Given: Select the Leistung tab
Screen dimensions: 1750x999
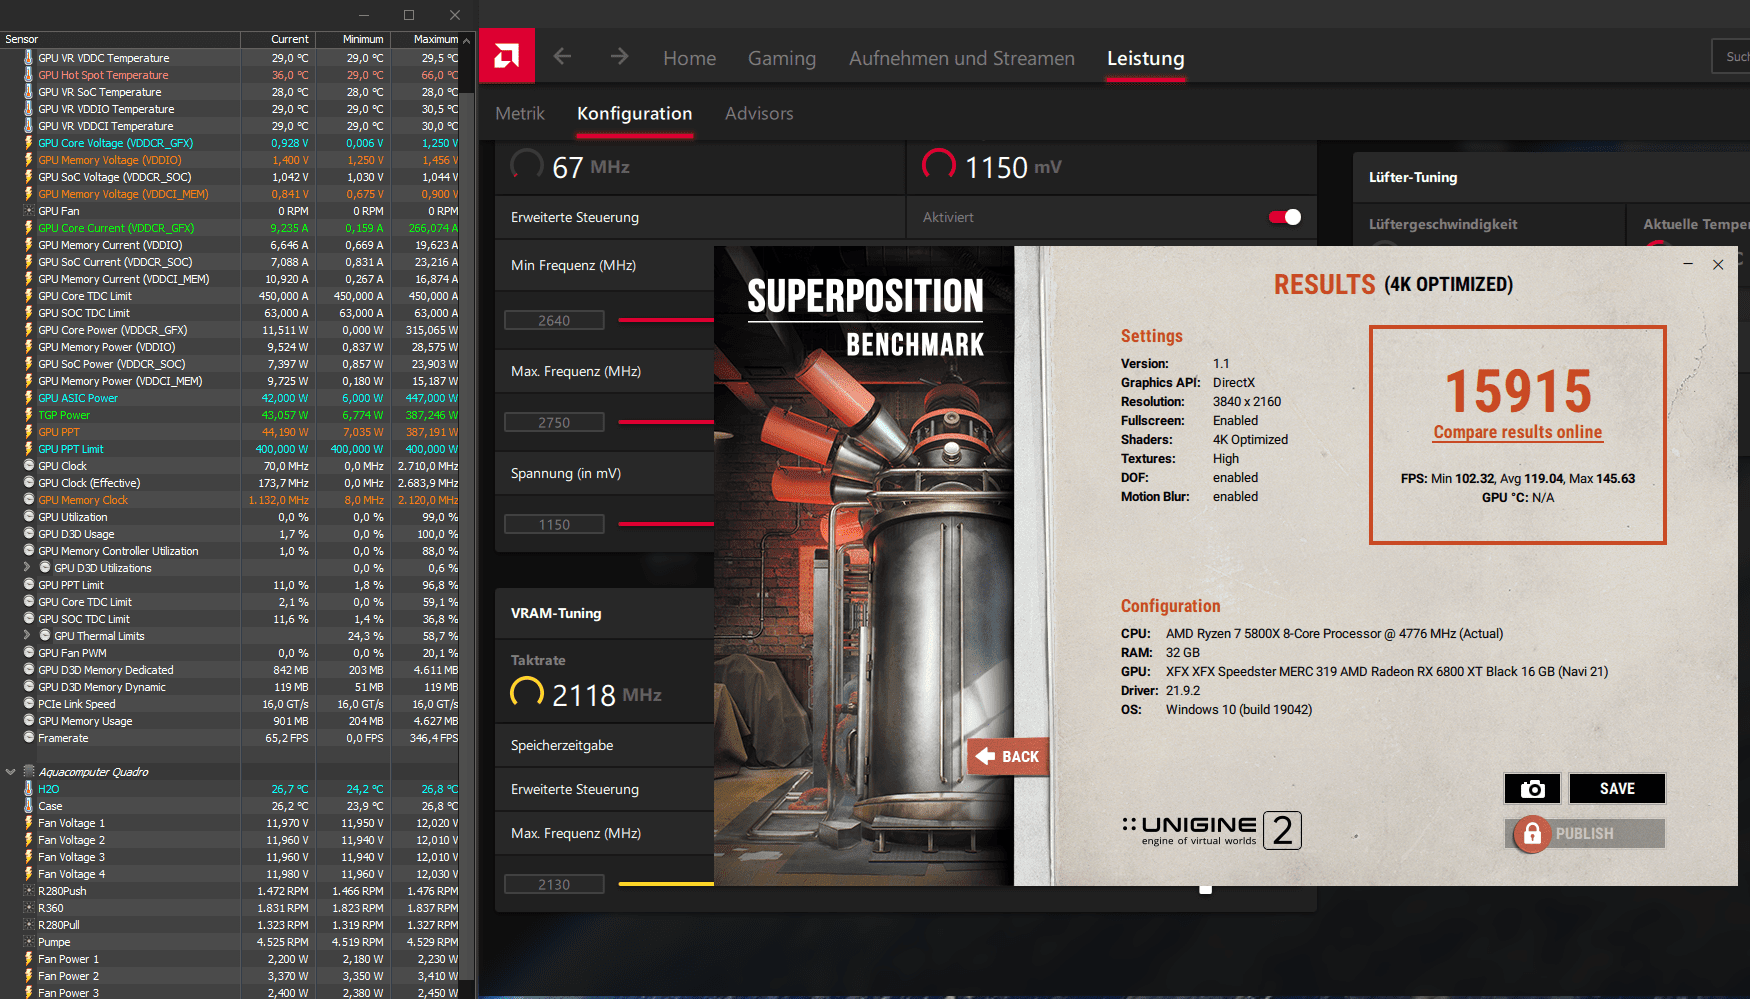Looking at the screenshot, I should click(1145, 58).
